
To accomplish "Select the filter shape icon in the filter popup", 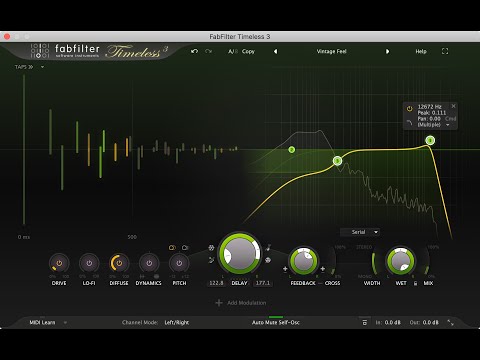I will click(x=409, y=123).
